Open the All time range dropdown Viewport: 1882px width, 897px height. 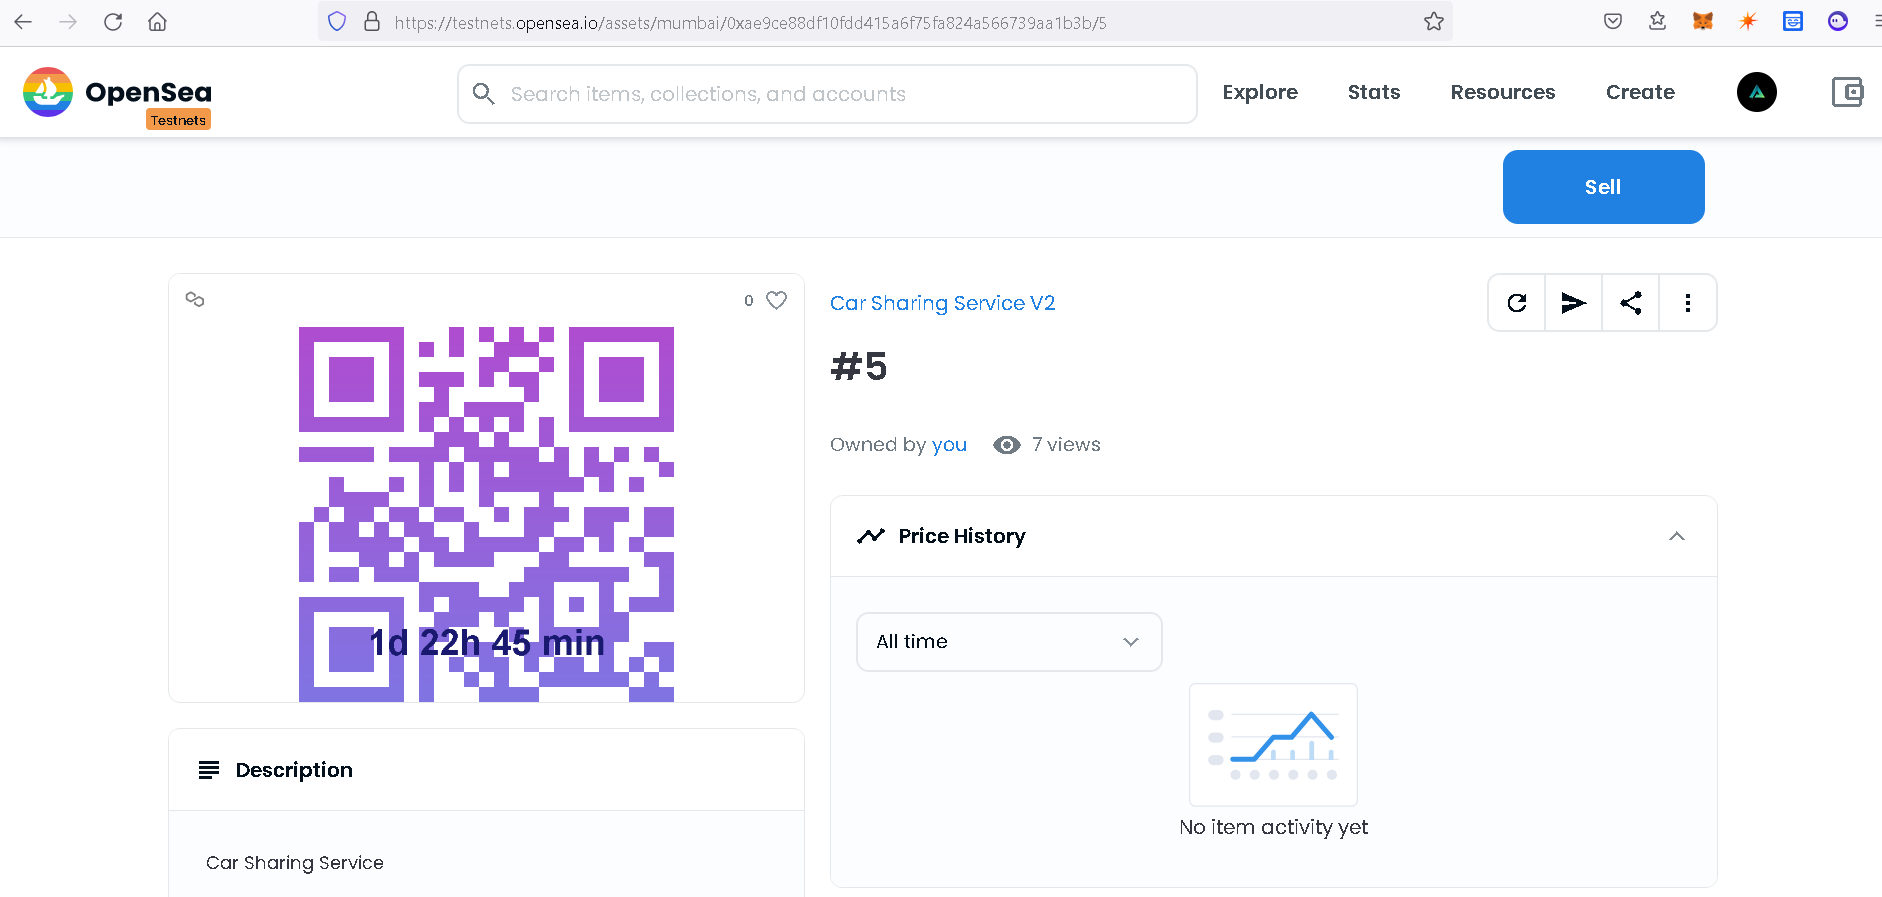coord(1009,642)
